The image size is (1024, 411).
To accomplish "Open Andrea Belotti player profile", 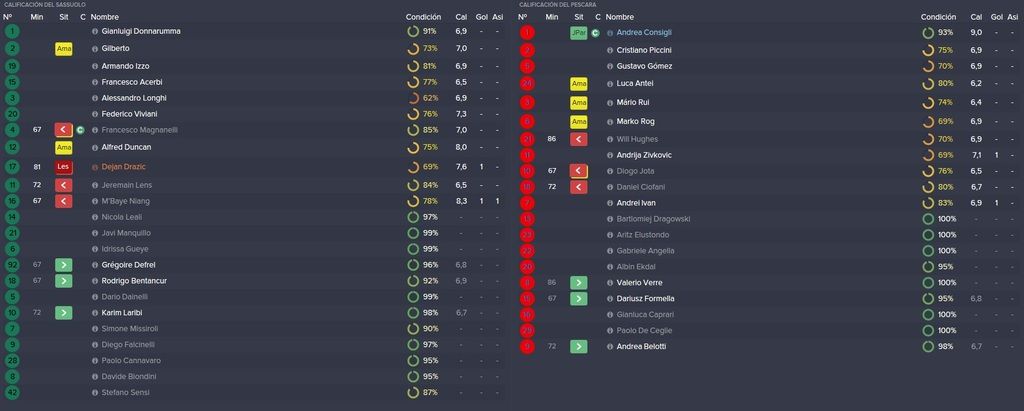I will coord(641,347).
